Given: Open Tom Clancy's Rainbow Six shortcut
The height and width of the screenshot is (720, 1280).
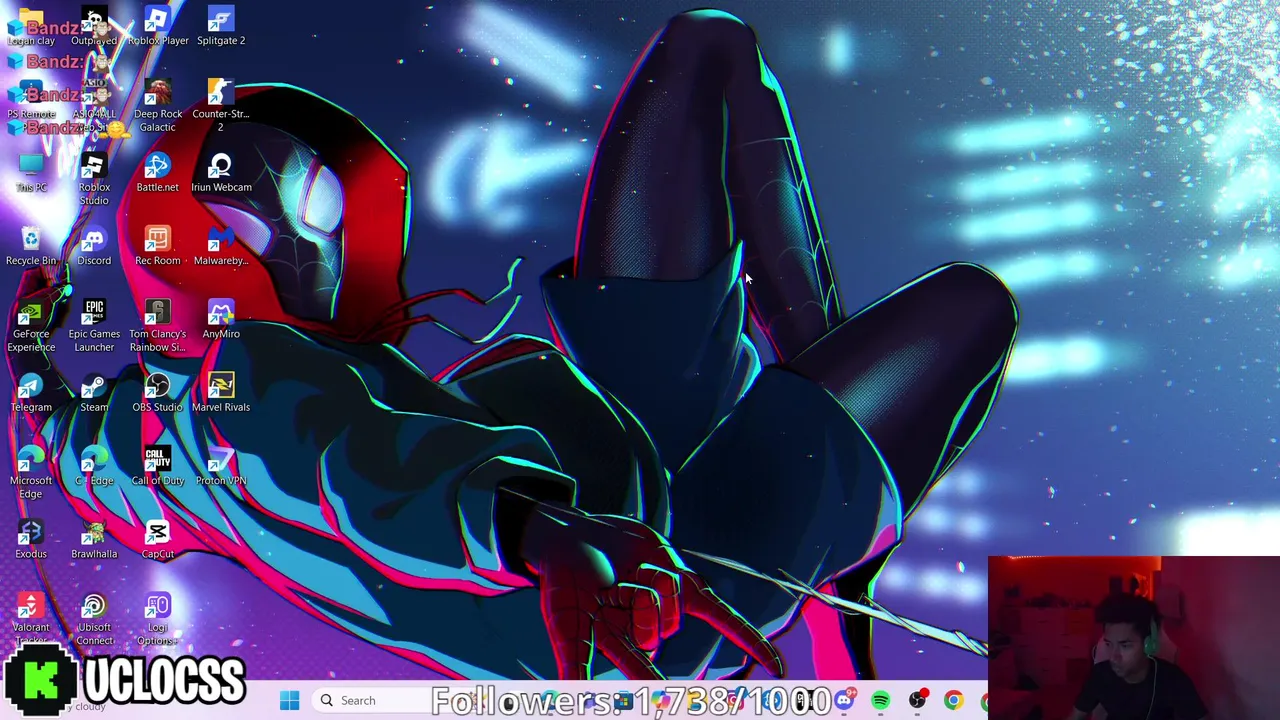Looking at the screenshot, I should [x=157, y=327].
